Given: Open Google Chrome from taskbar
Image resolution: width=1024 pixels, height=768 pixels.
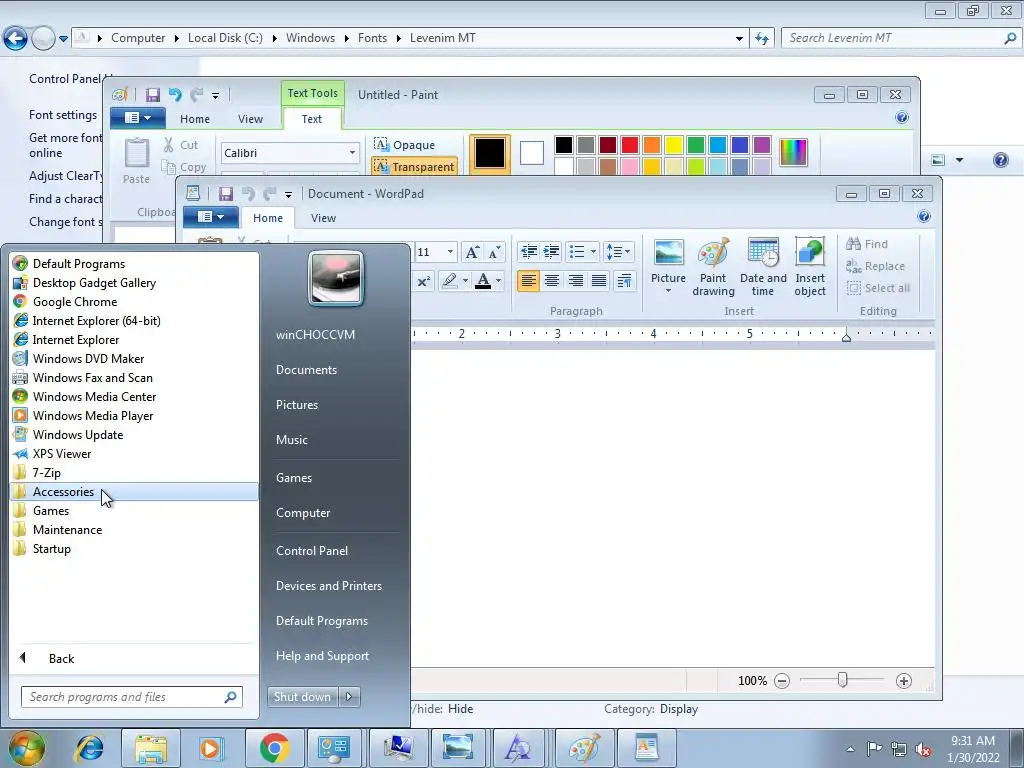Looking at the screenshot, I should [x=274, y=748].
